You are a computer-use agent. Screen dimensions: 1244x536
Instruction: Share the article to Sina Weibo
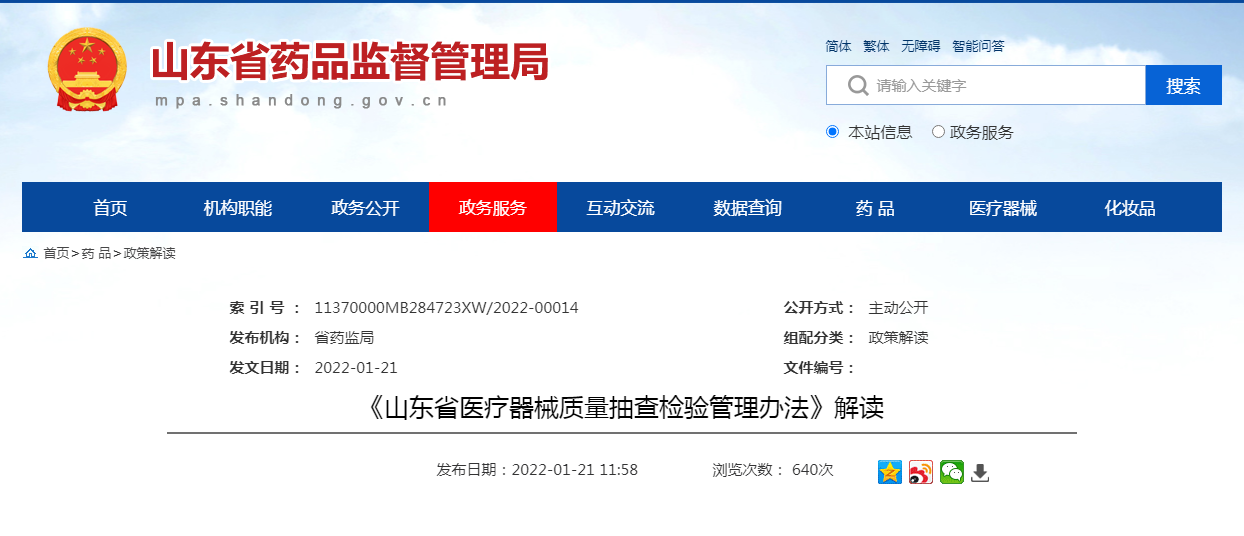pyautogui.click(x=920, y=472)
